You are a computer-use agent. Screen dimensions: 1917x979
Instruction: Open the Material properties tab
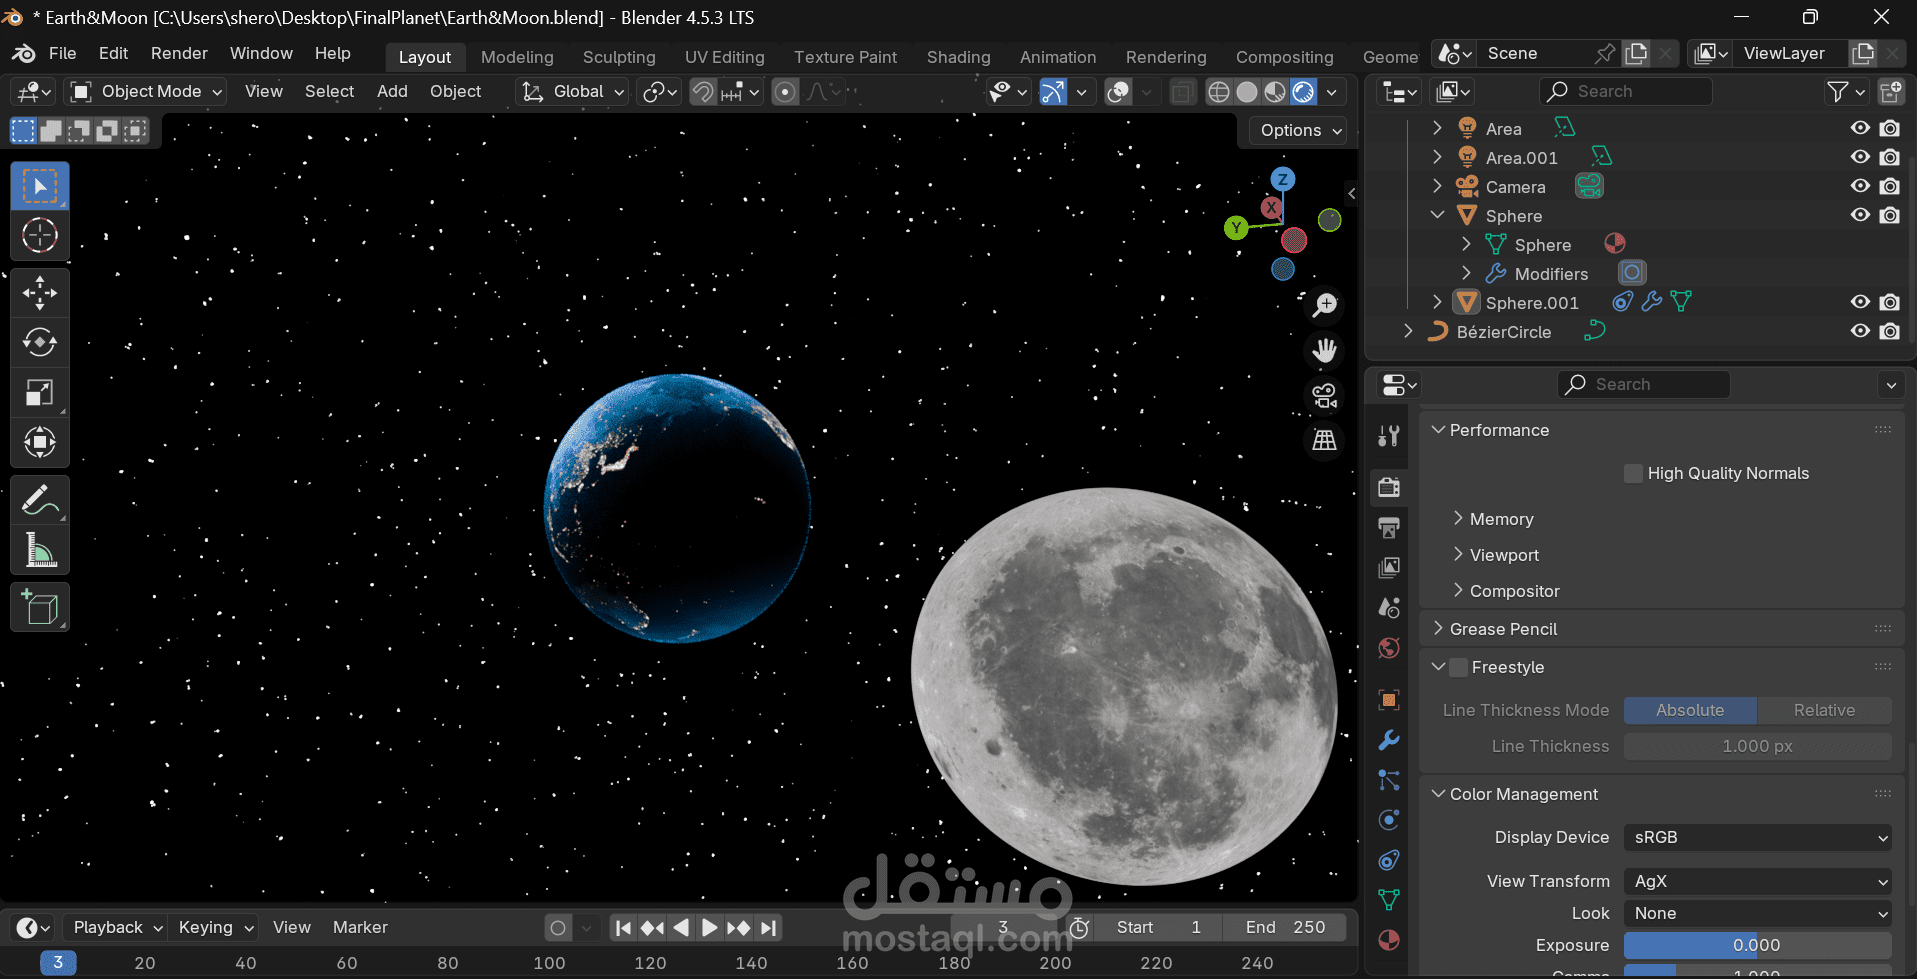tap(1389, 940)
